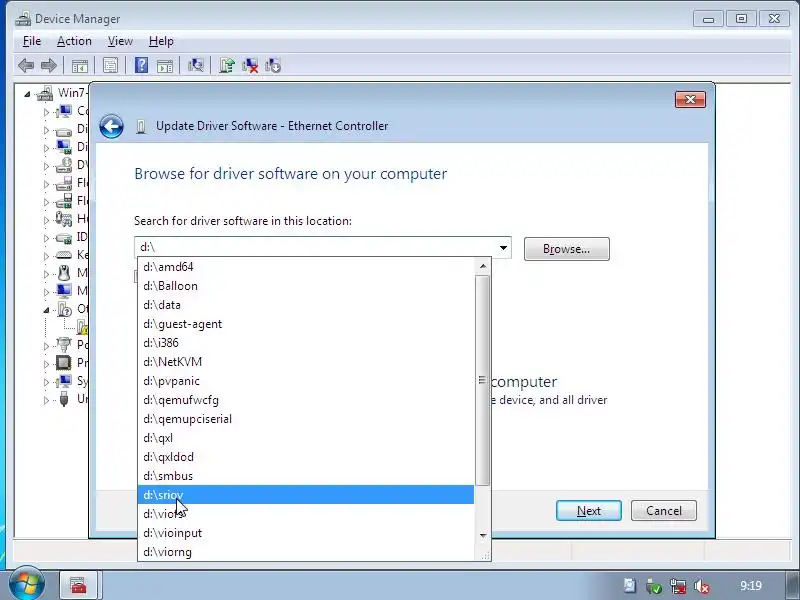Select d:\qemupciserial from the path list
This screenshot has width=800, height=600.
[x=306, y=419]
